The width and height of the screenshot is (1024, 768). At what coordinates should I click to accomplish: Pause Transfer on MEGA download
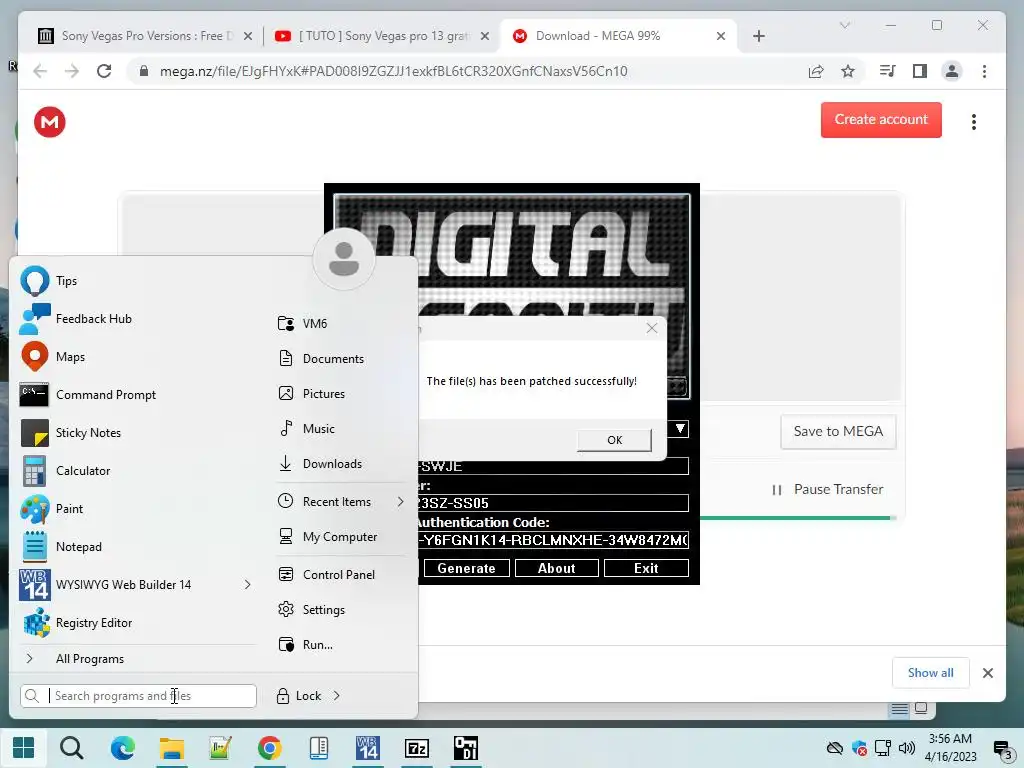click(x=827, y=489)
